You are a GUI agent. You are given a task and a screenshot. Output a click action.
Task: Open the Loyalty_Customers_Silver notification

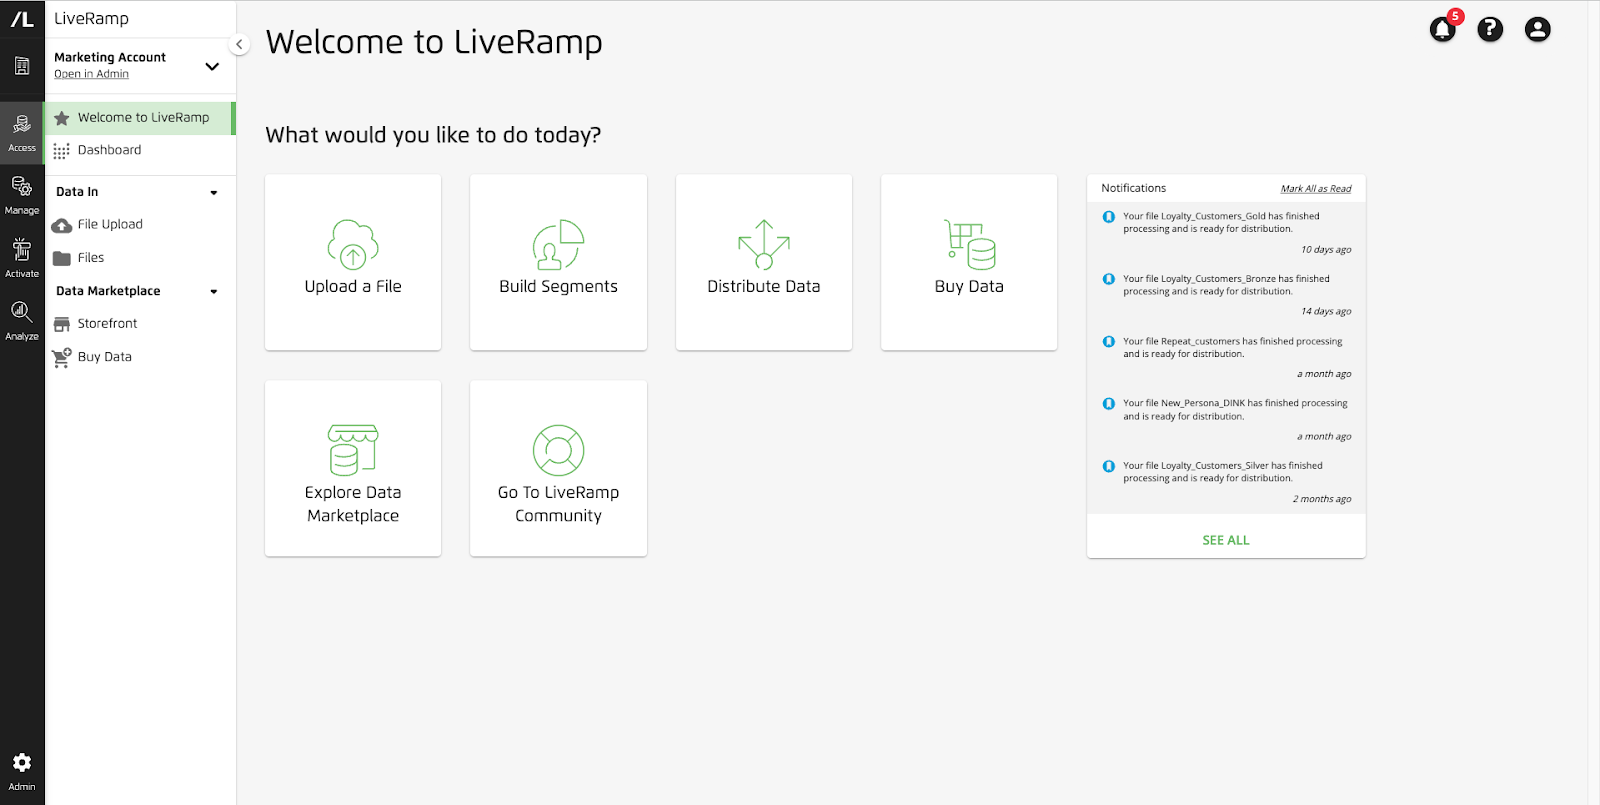pos(1226,482)
